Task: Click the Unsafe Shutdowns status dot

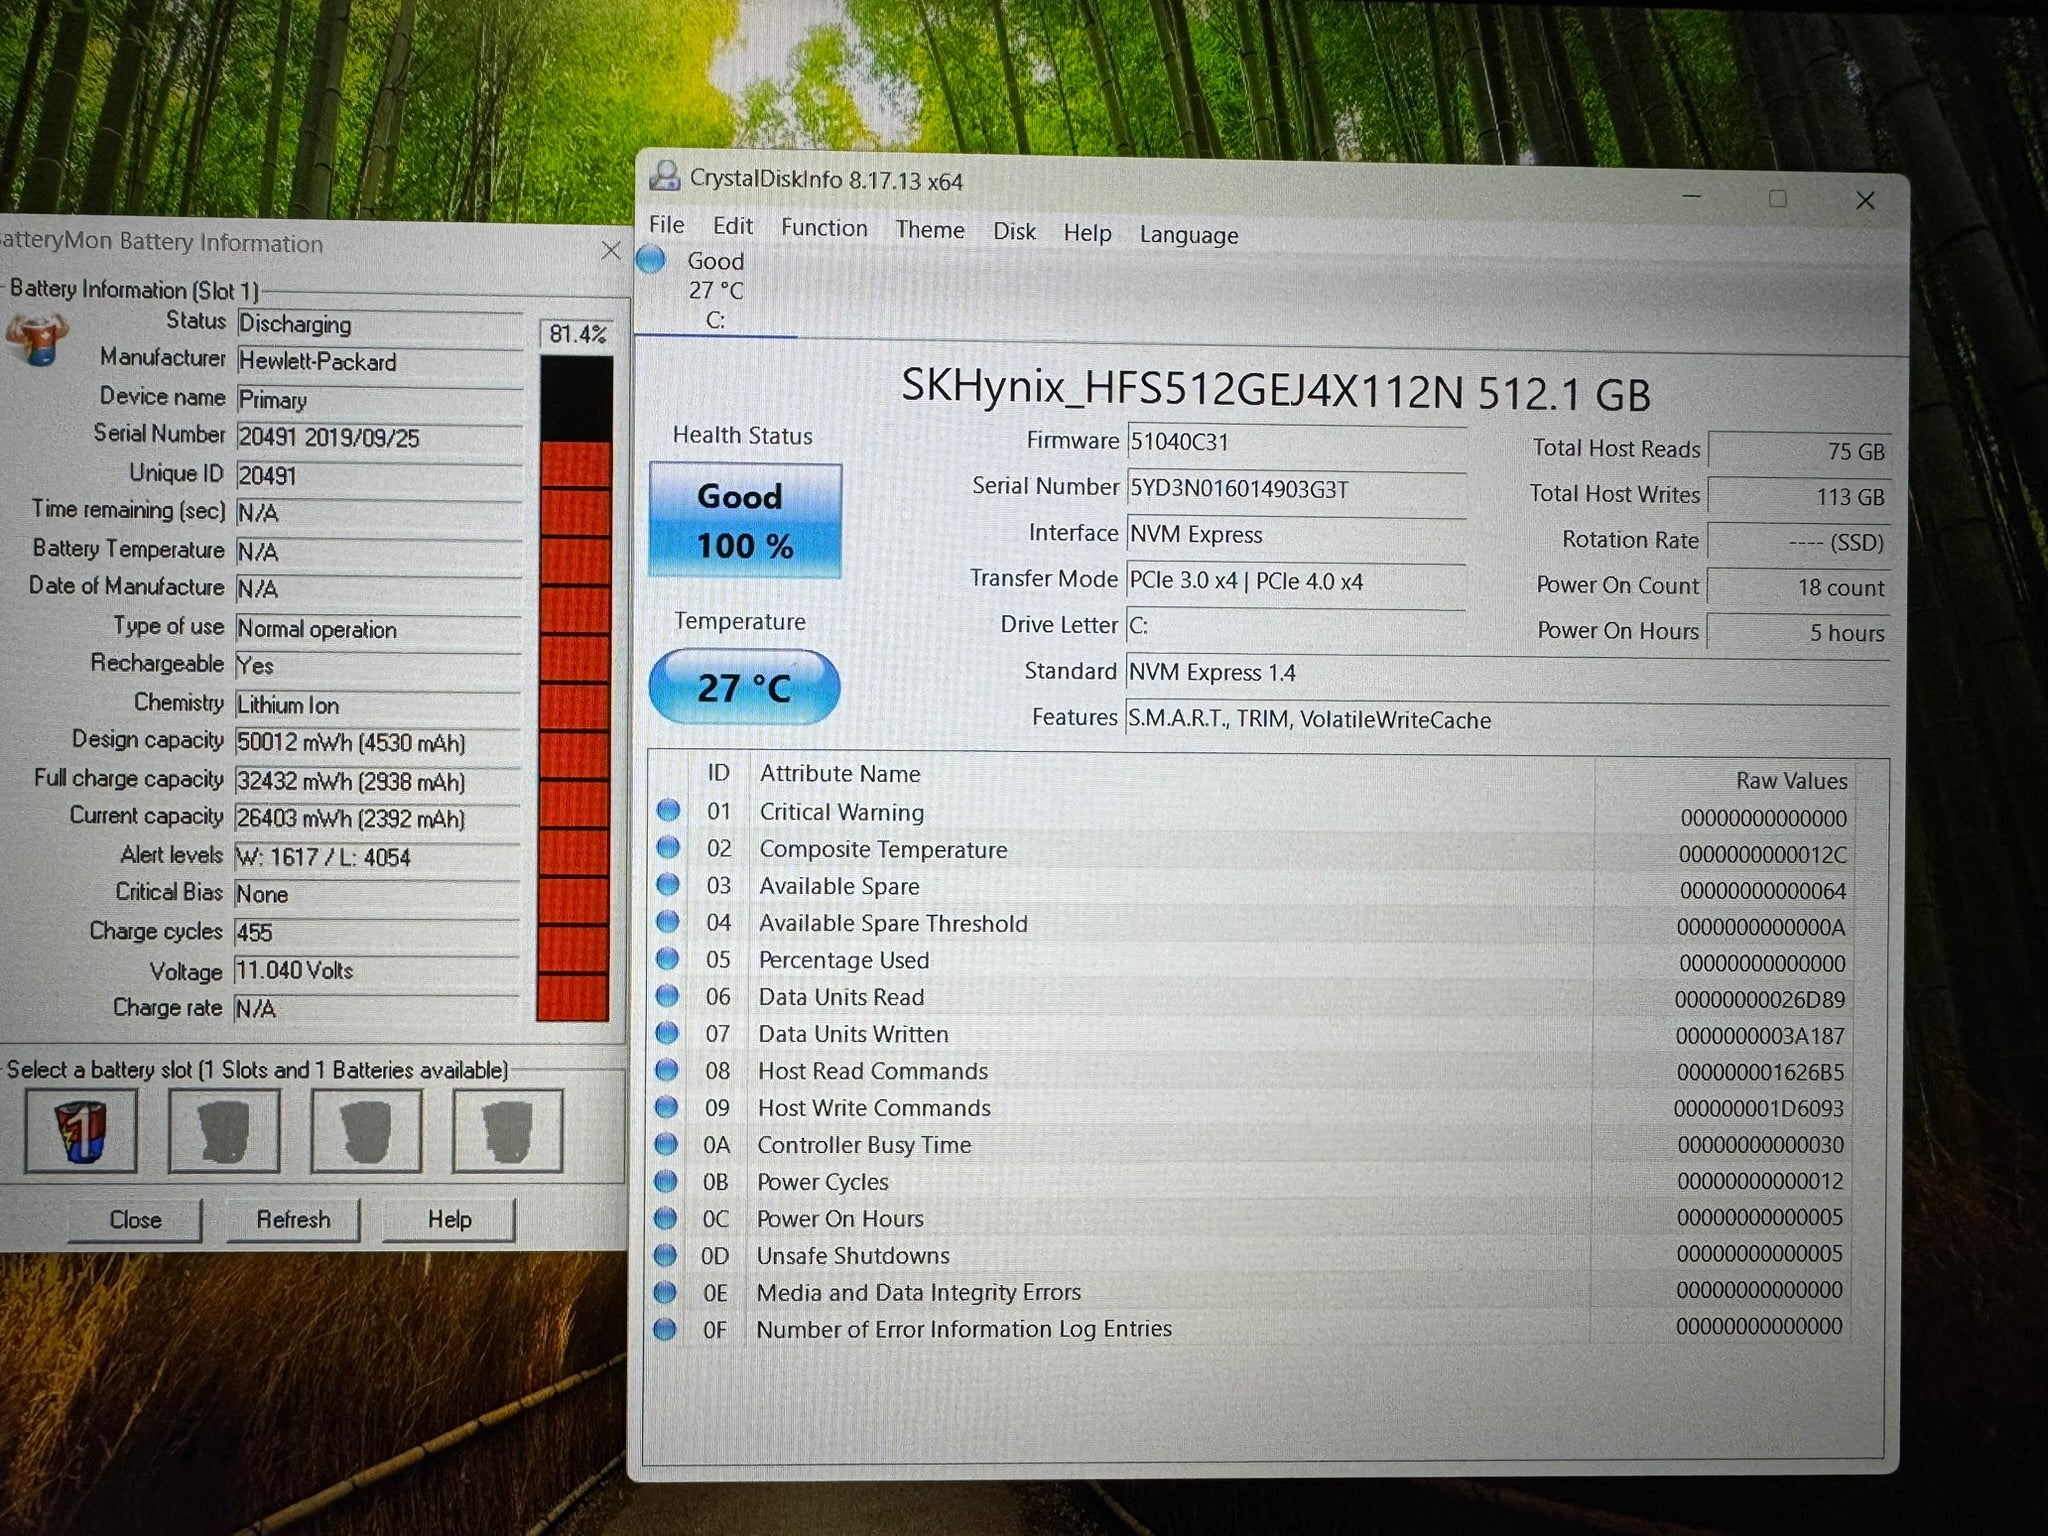Action: pos(665,1255)
